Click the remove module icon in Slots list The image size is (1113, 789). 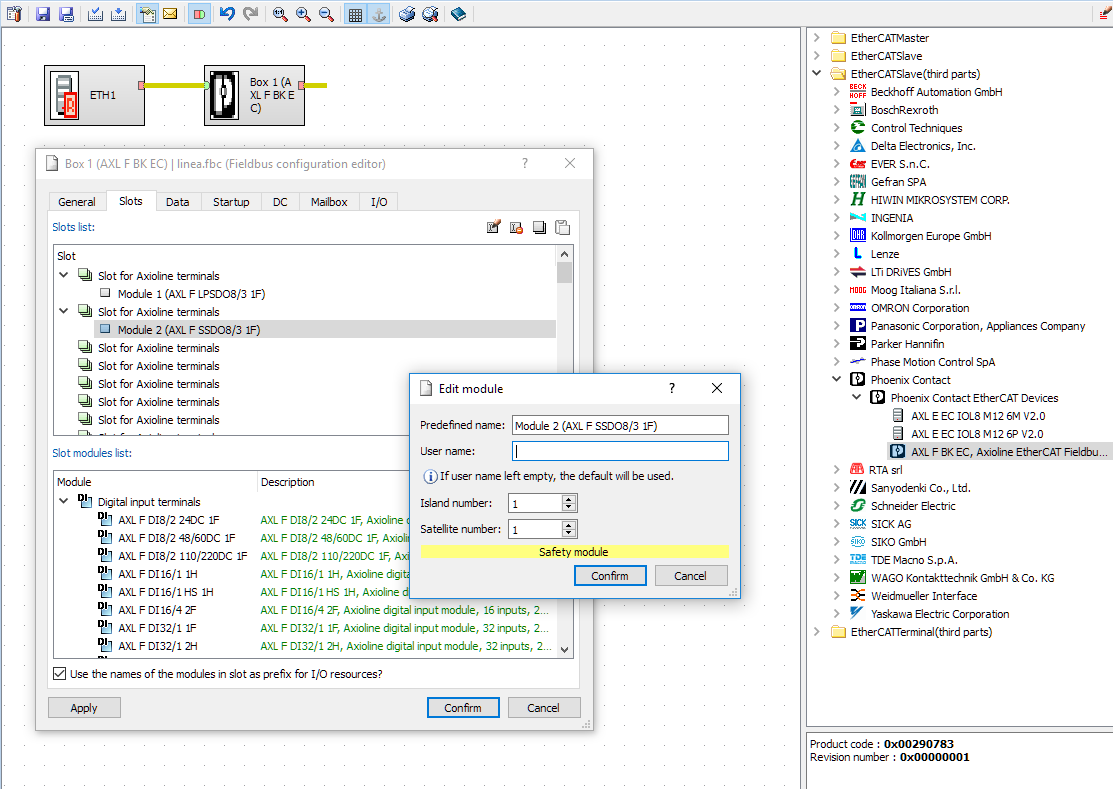pos(516,227)
